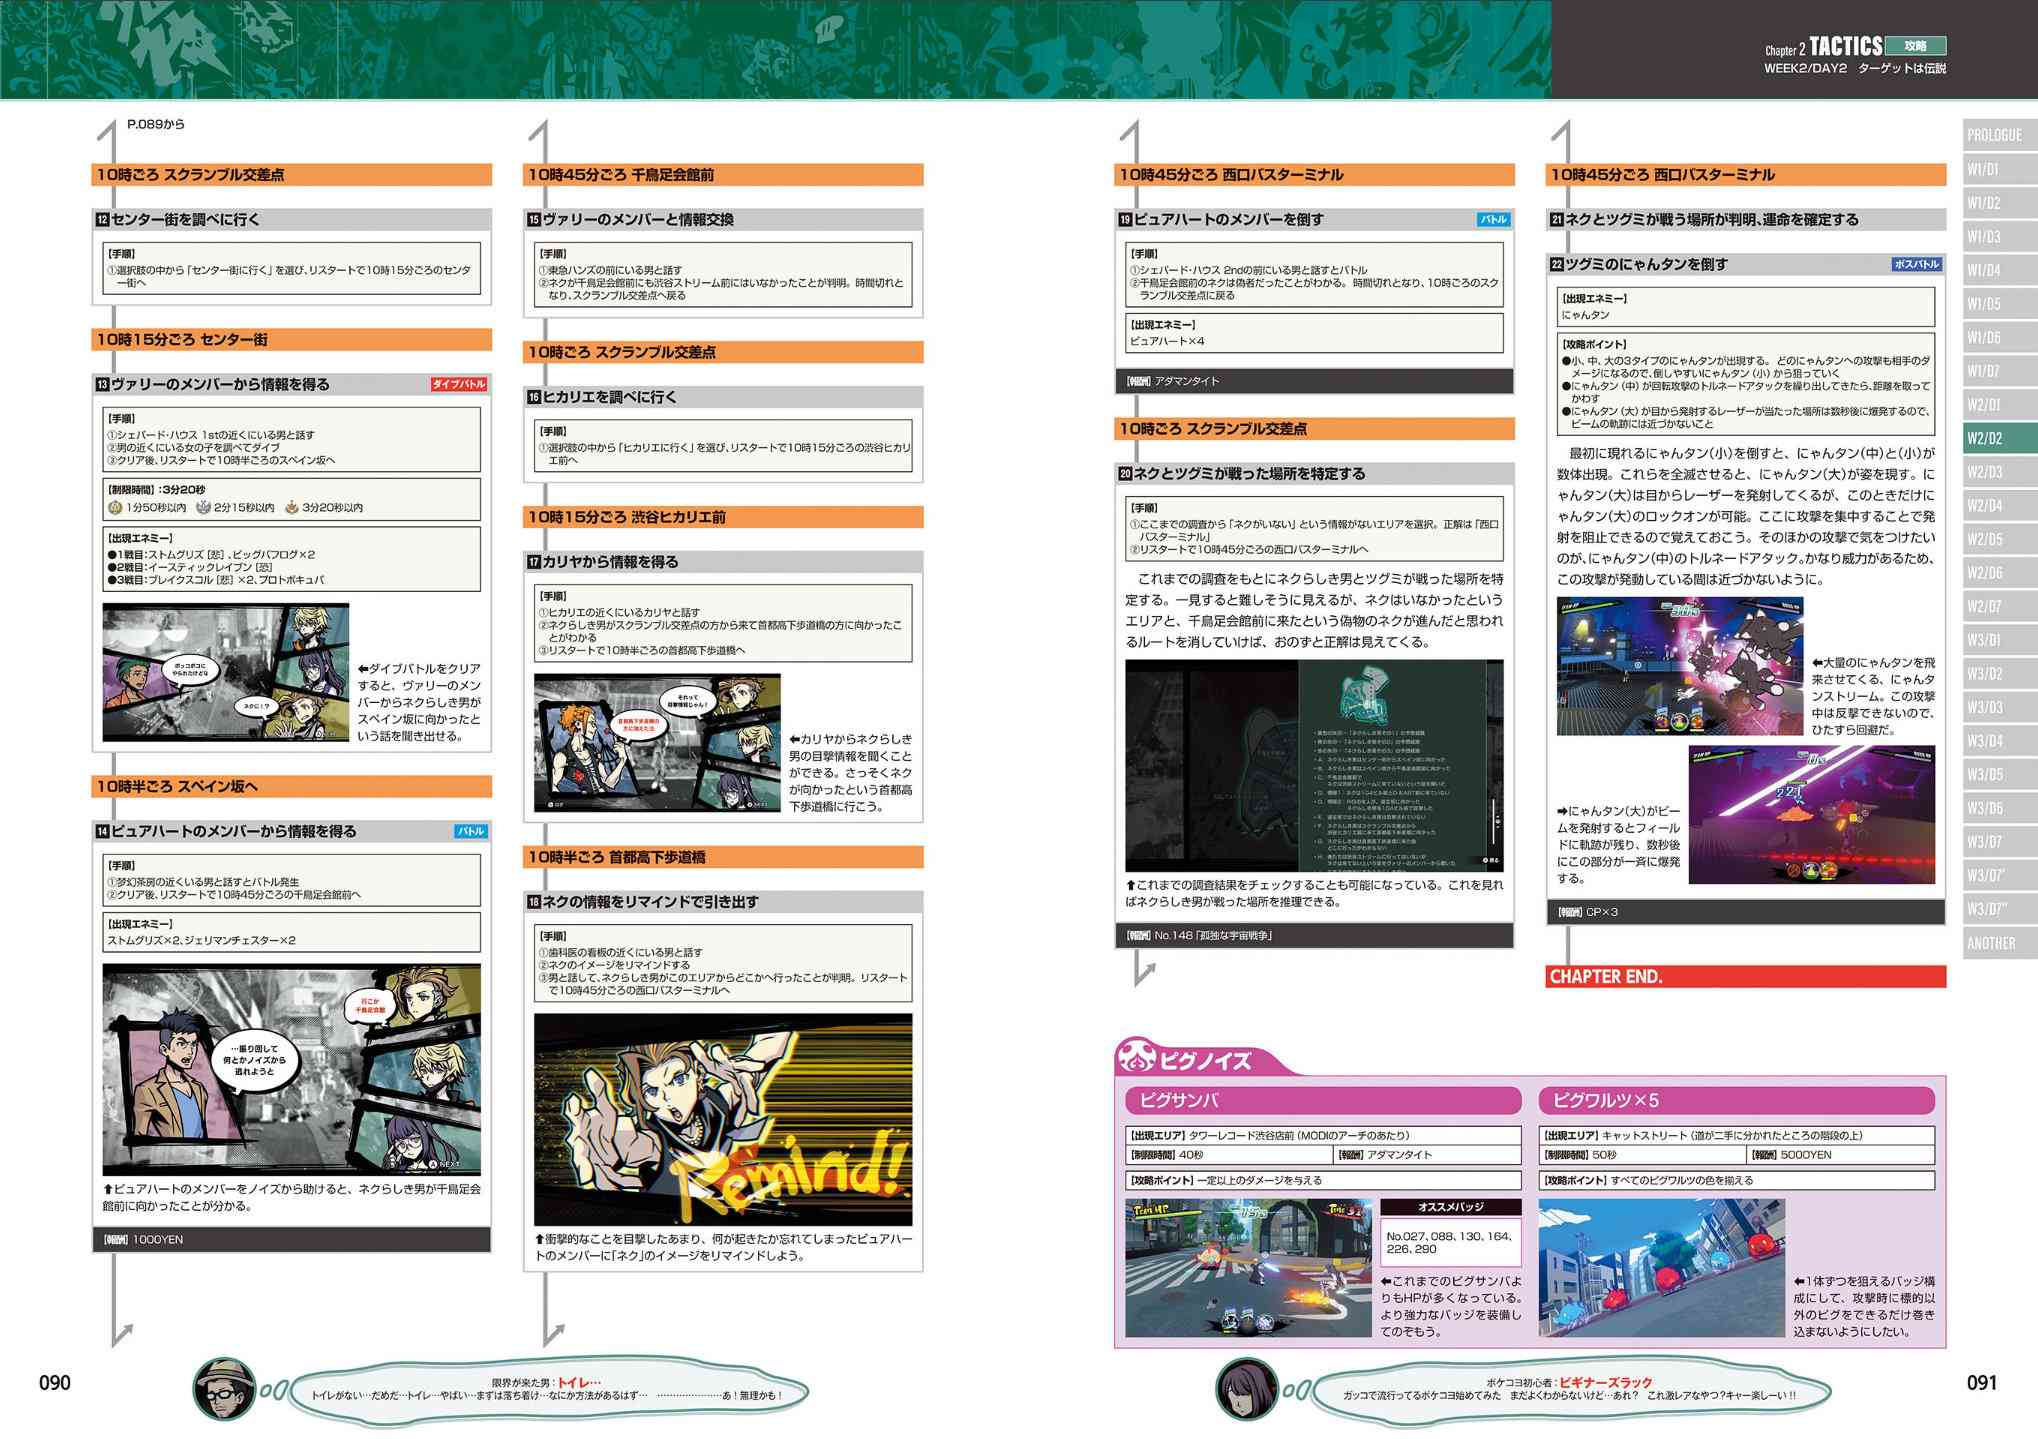2038x1439 pixels.
Task: Click the orange 10時半ごろ スペイン坂へ time header
Action: (291, 786)
